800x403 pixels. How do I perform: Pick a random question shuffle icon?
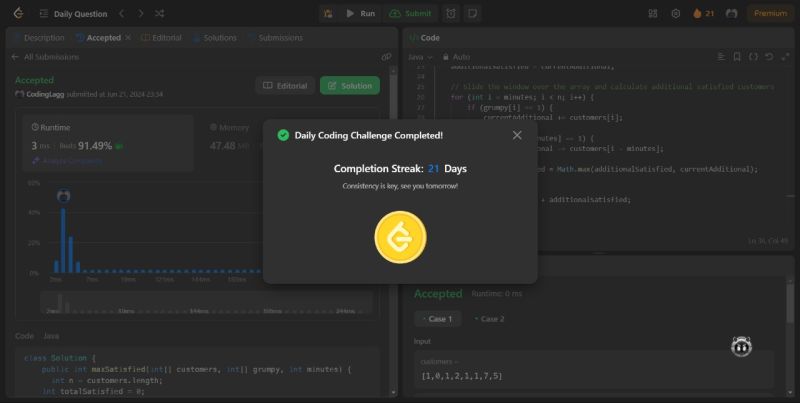(160, 14)
